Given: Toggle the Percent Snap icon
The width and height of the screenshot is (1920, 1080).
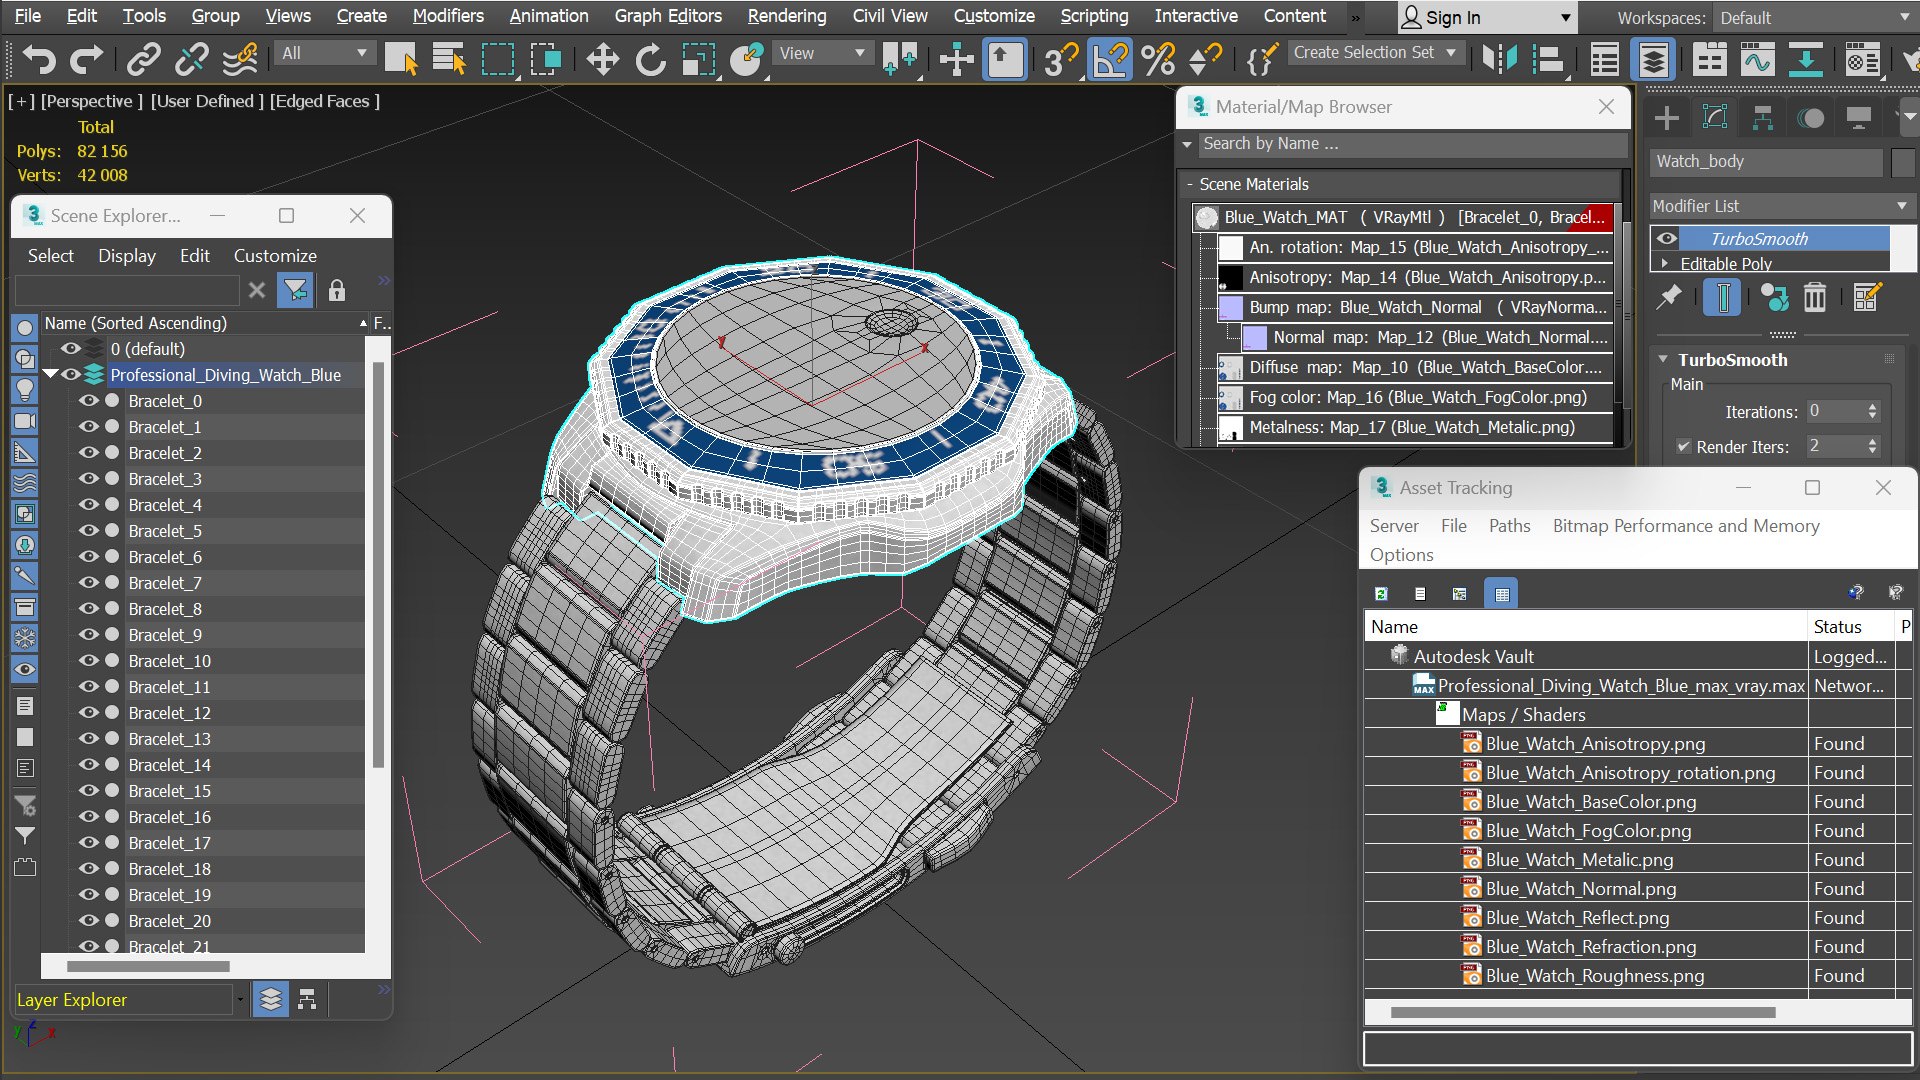Looking at the screenshot, I should pyautogui.click(x=1158, y=60).
